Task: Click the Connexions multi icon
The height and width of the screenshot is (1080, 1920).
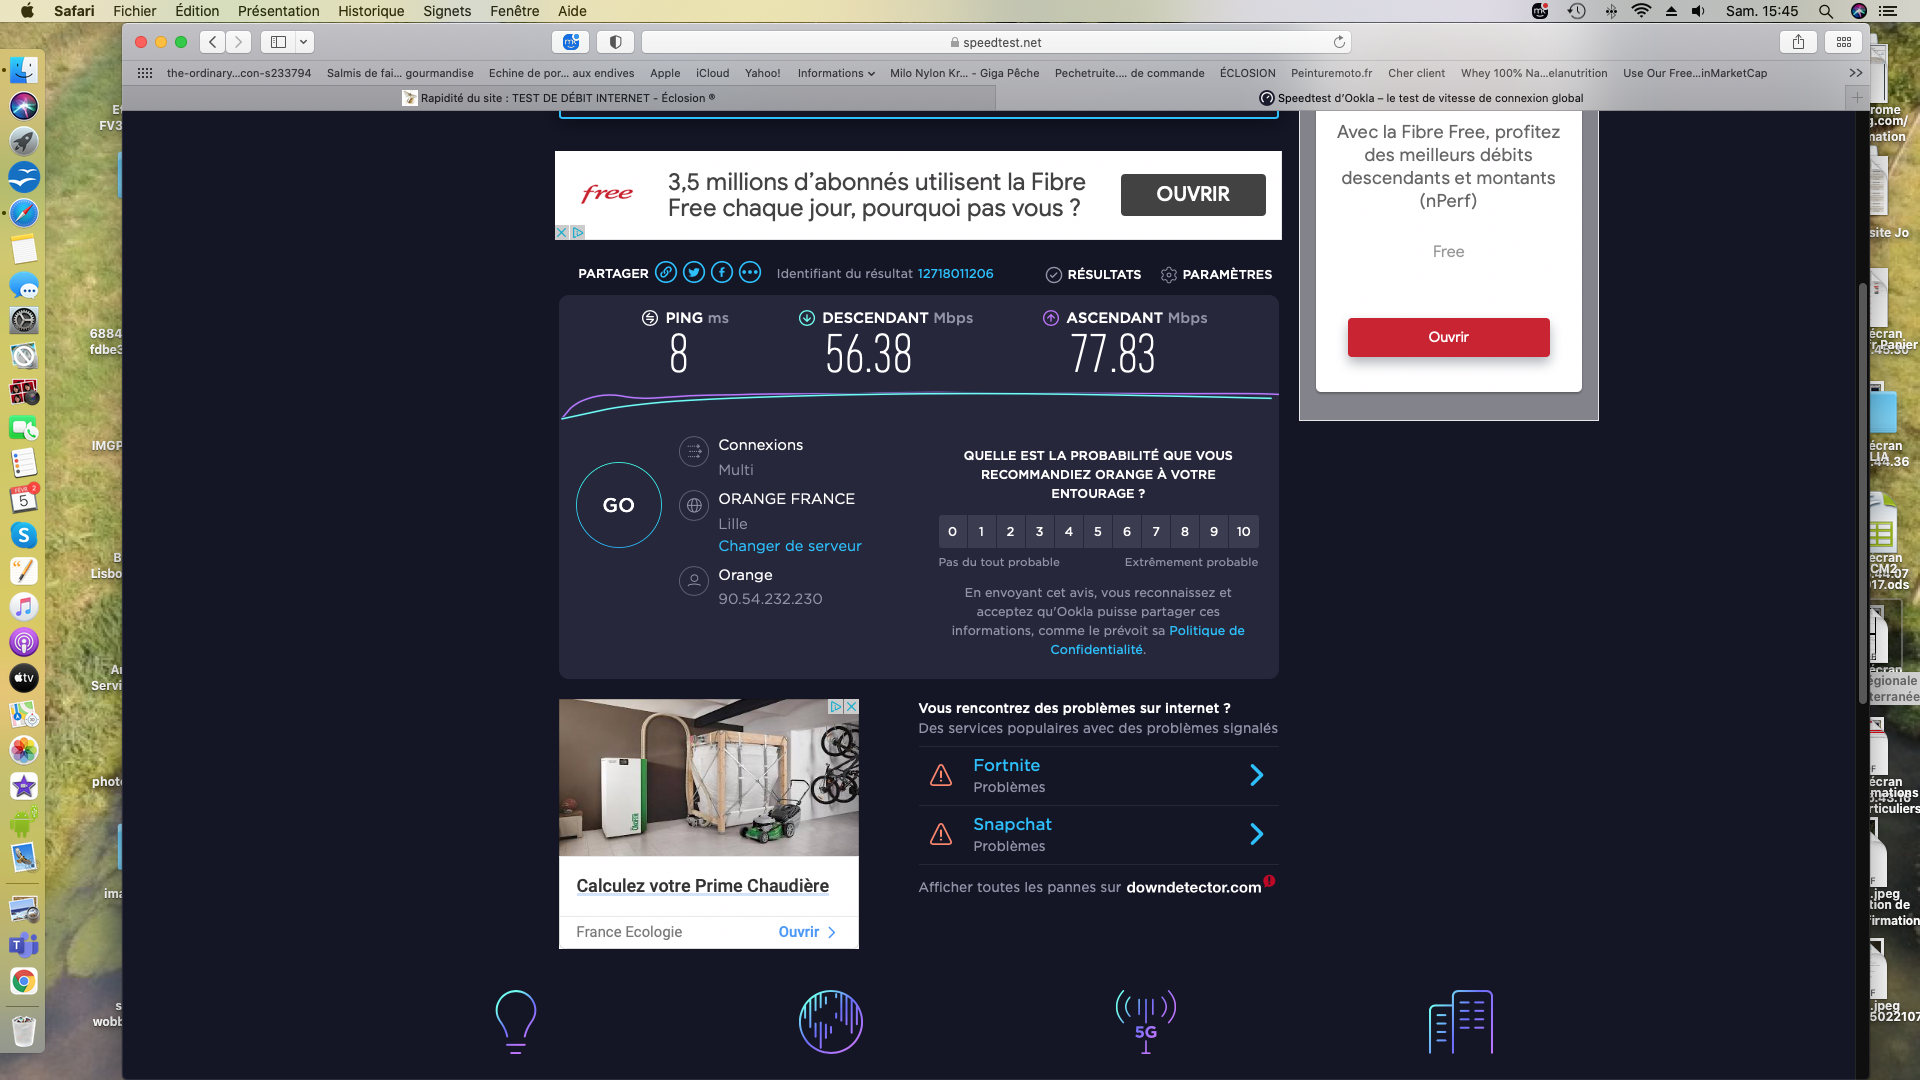Action: 694,452
